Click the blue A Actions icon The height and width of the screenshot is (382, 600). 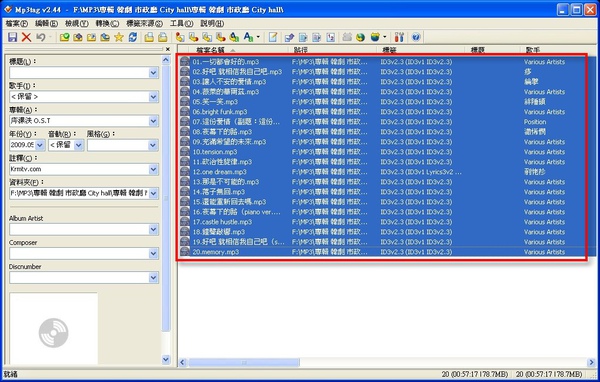point(248,37)
